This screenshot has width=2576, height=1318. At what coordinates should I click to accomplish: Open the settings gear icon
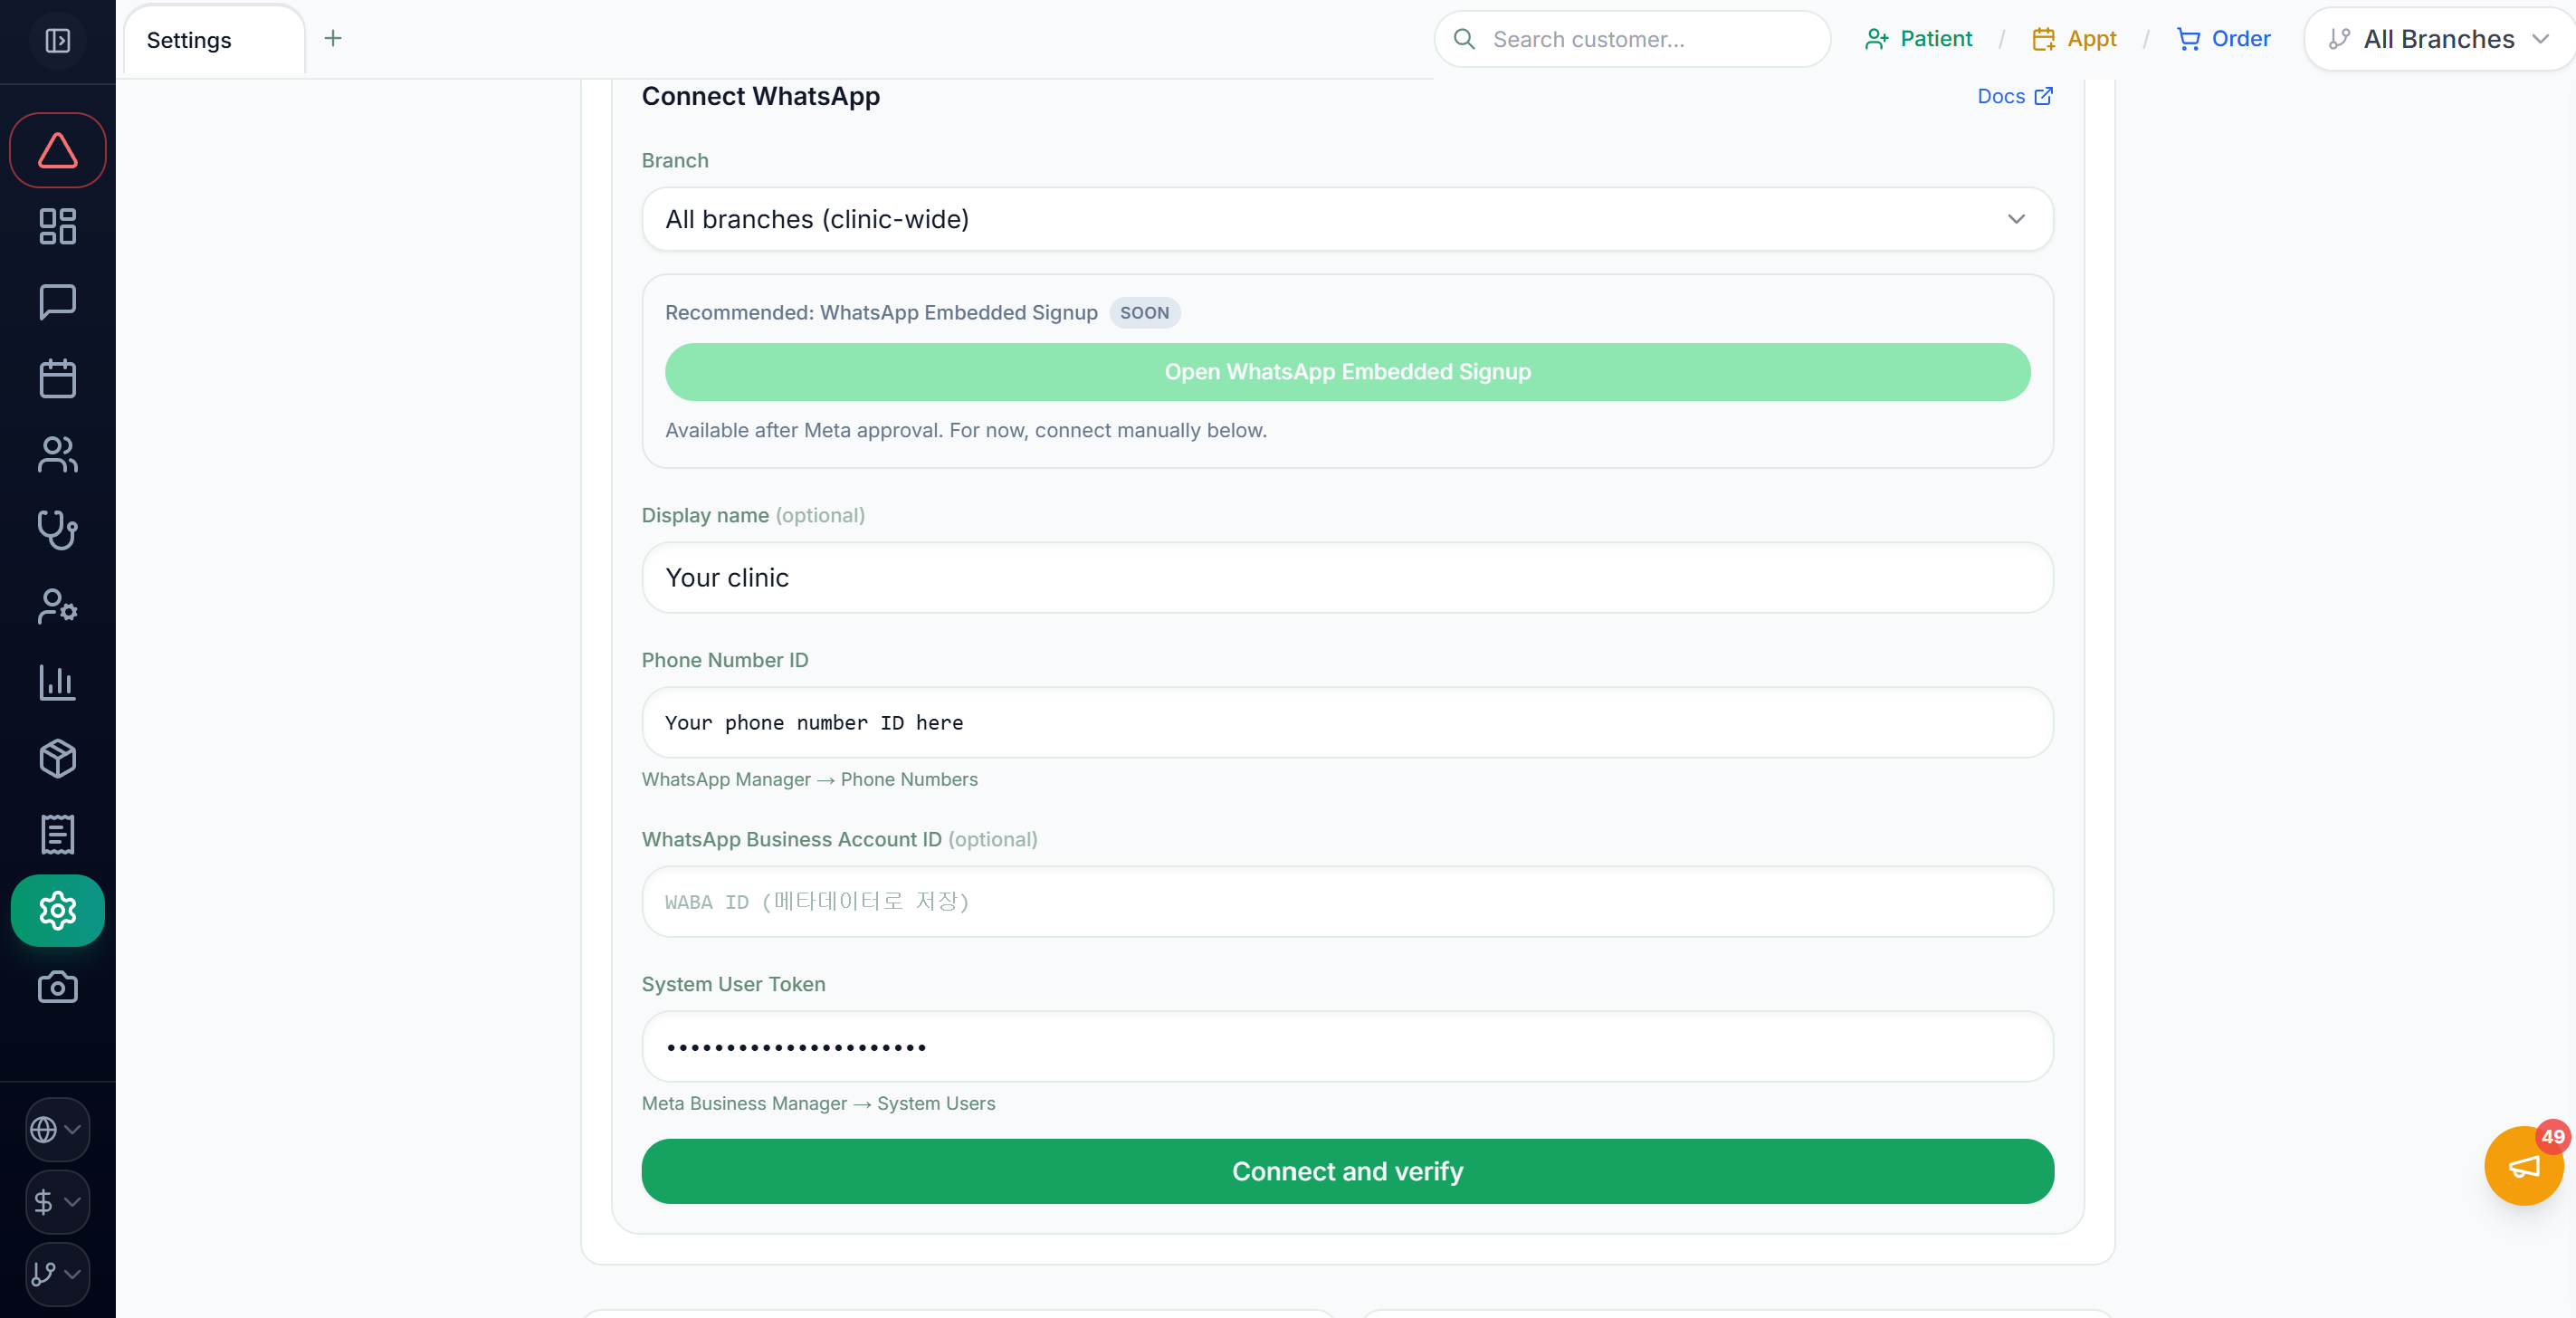58,910
